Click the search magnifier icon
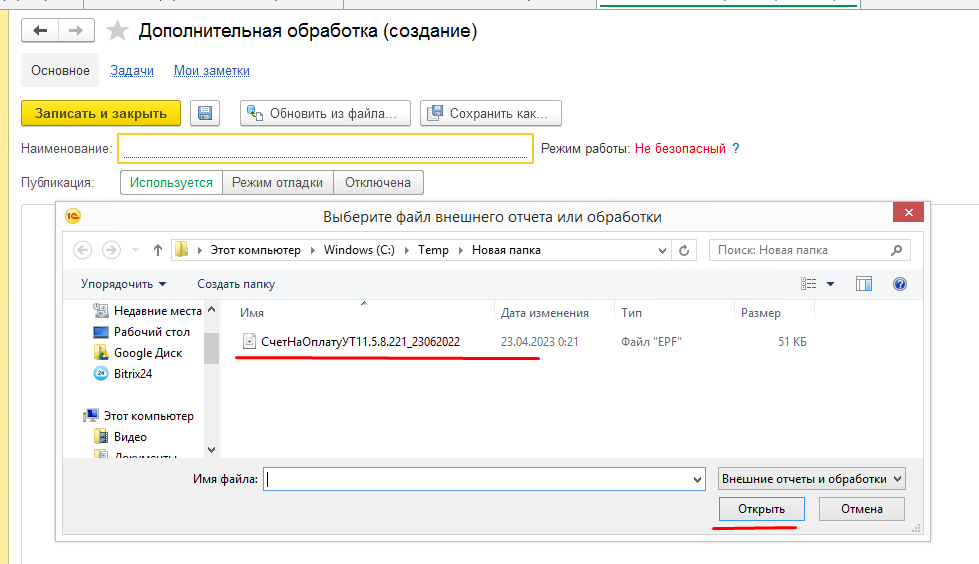 tap(897, 250)
